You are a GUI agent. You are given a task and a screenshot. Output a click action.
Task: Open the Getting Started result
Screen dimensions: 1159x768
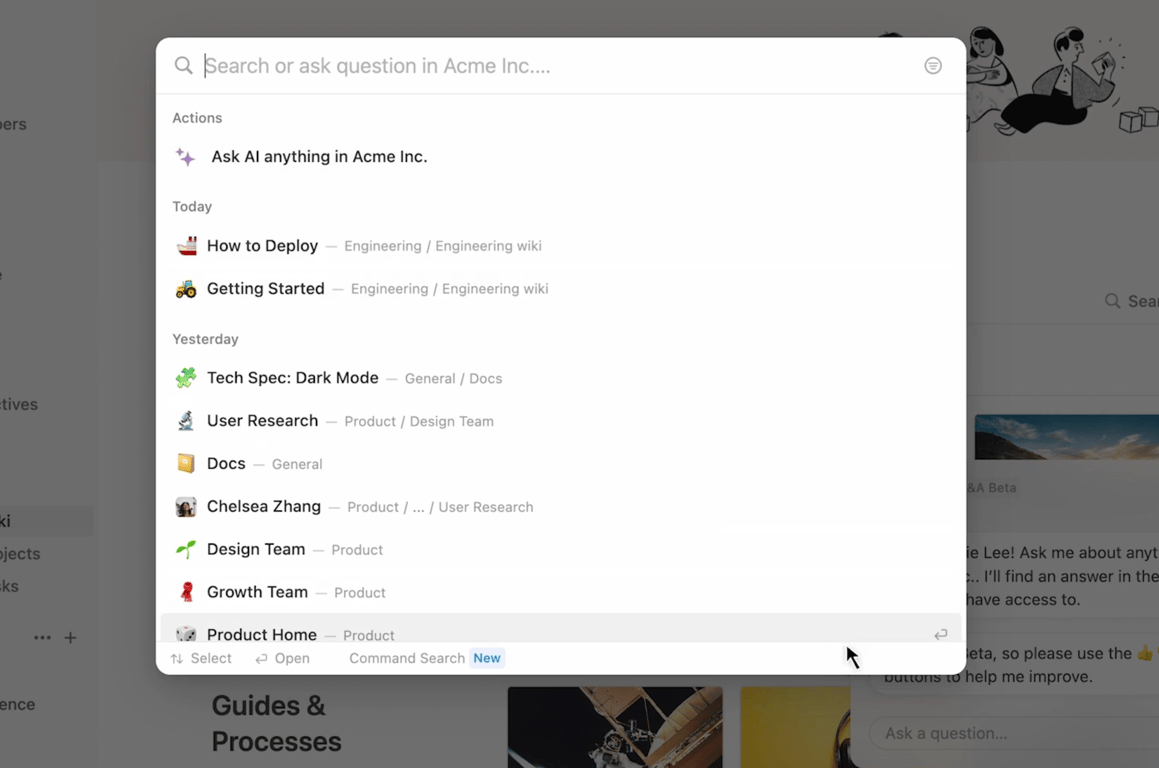pyautogui.click(x=560, y=288)
